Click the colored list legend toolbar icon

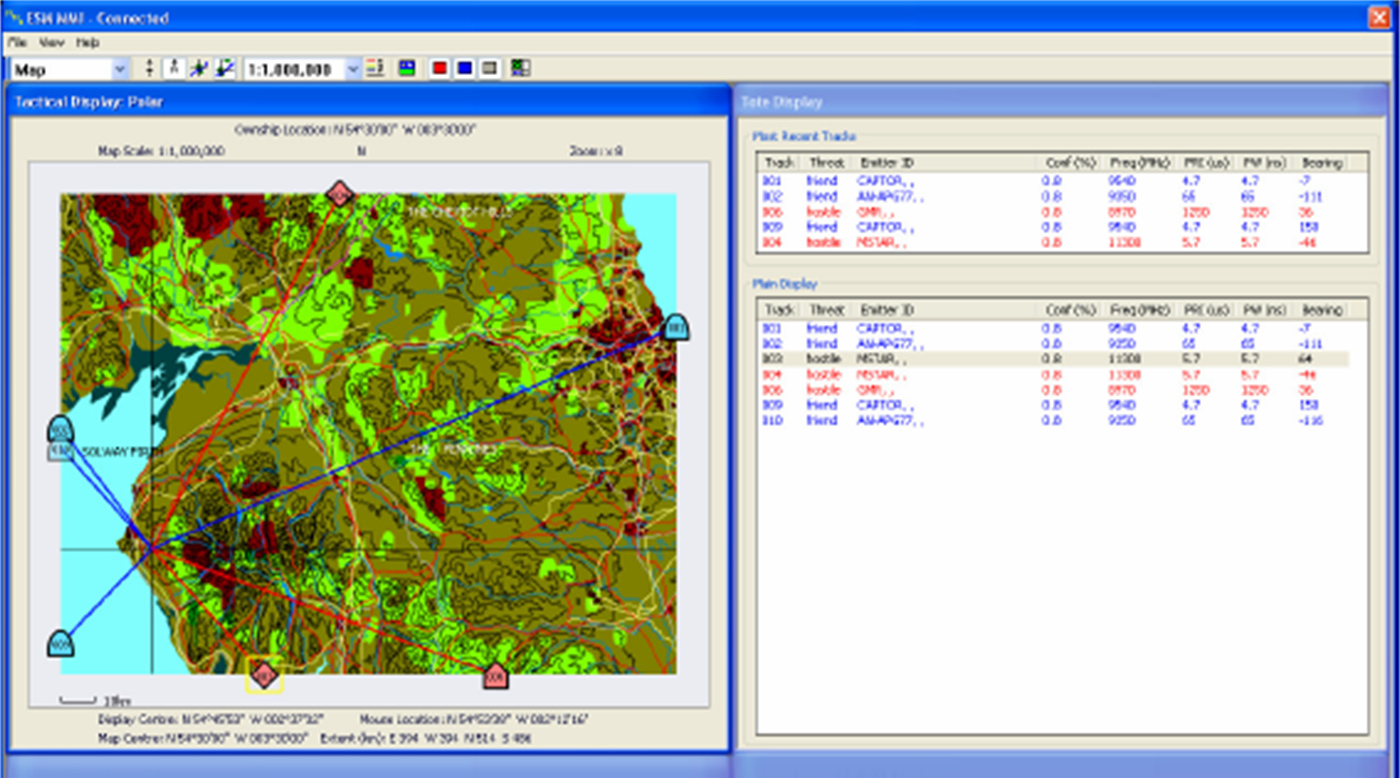(x=376, y=69)
